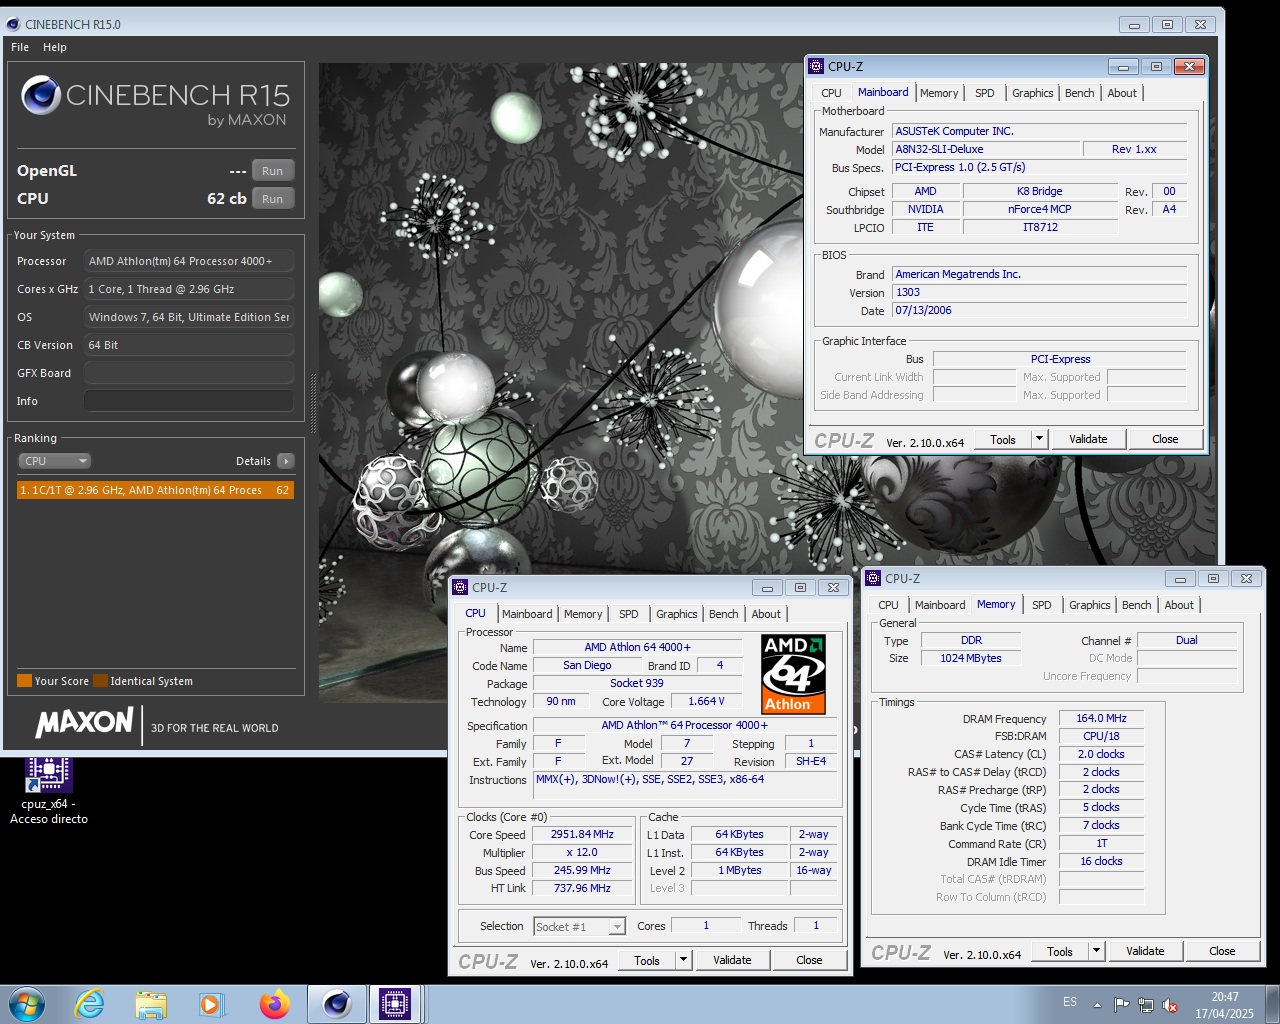Click Close in the Mainboard window
Screen dimensions: 1280x1024
coord(1165,439)
